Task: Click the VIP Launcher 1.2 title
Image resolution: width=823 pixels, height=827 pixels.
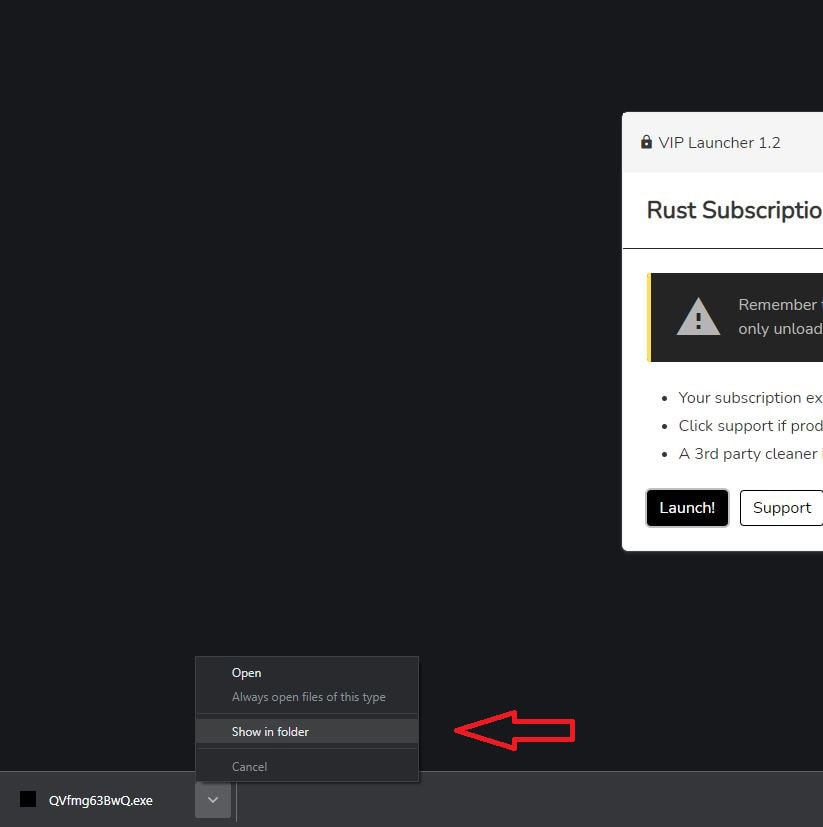Action: [719, 142]
